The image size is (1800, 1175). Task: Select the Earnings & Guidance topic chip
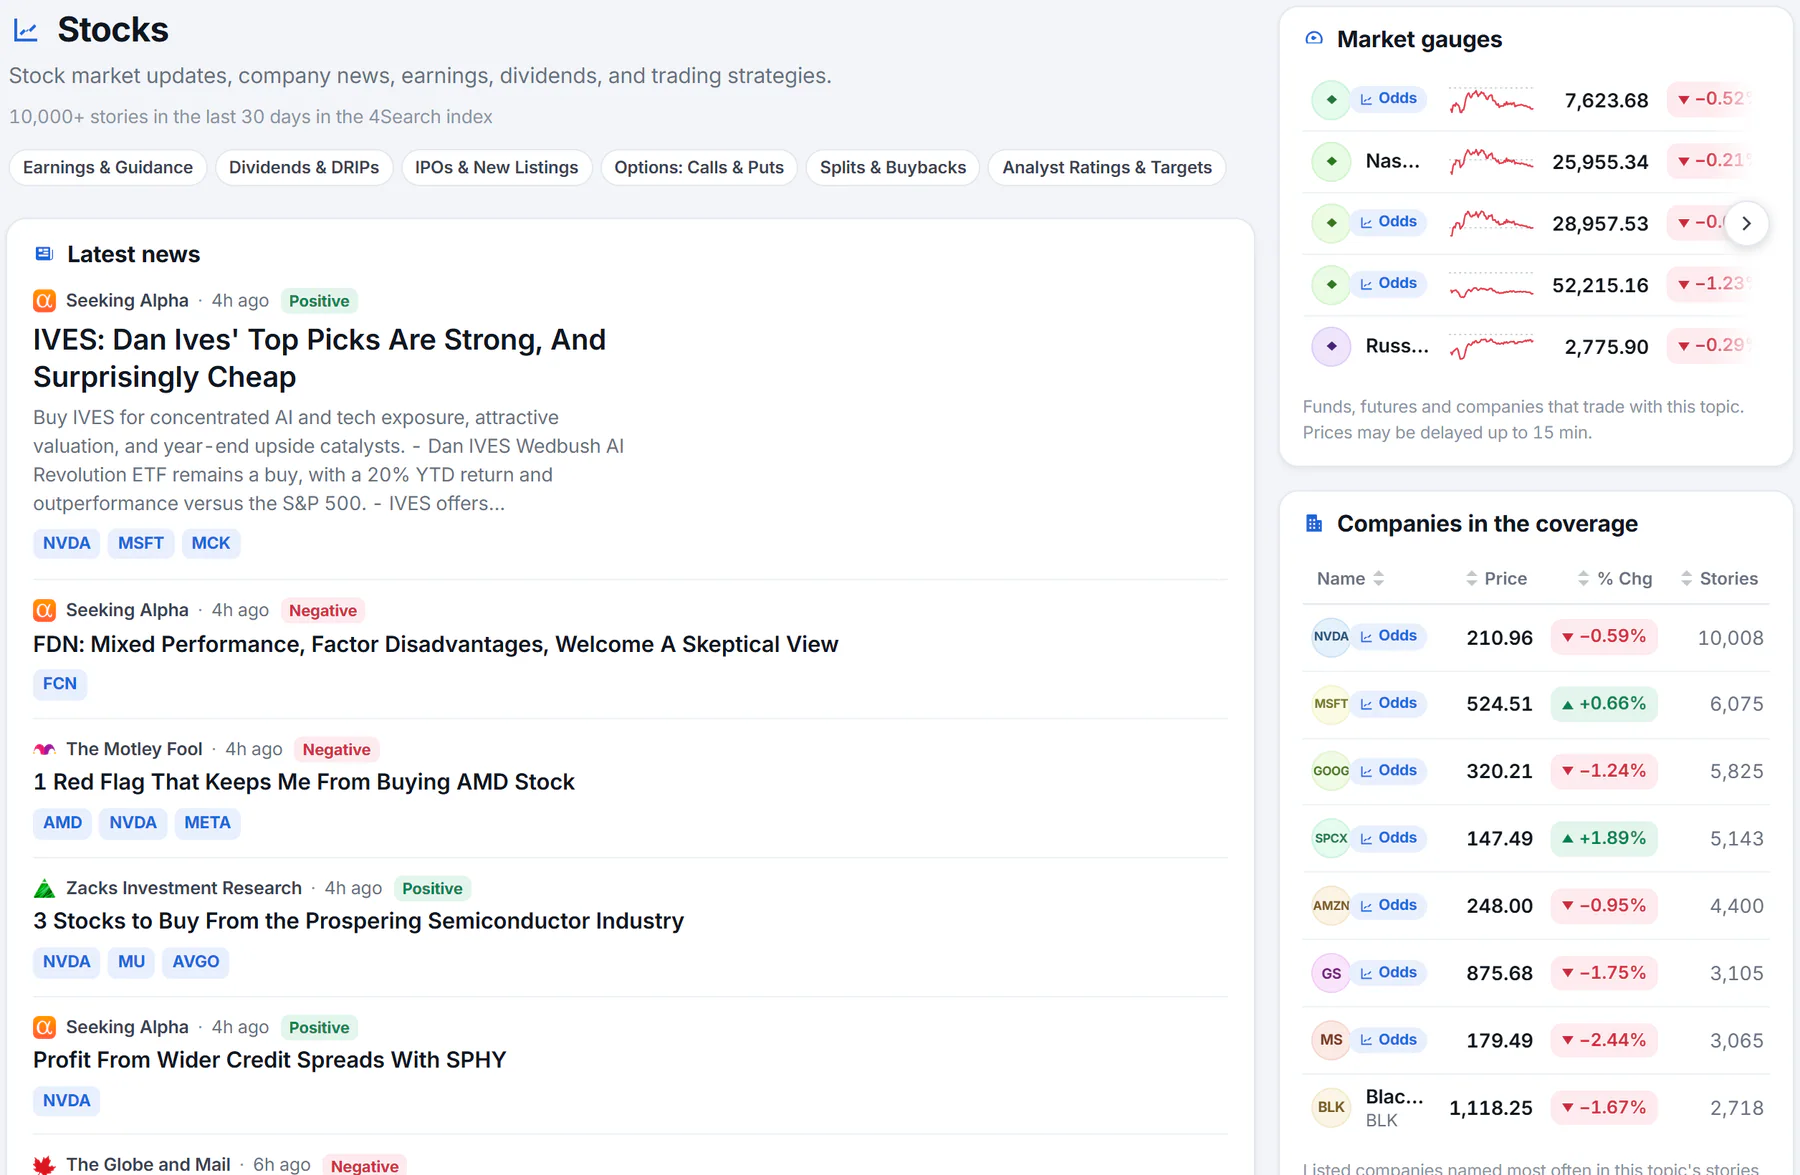pos(108,167)
